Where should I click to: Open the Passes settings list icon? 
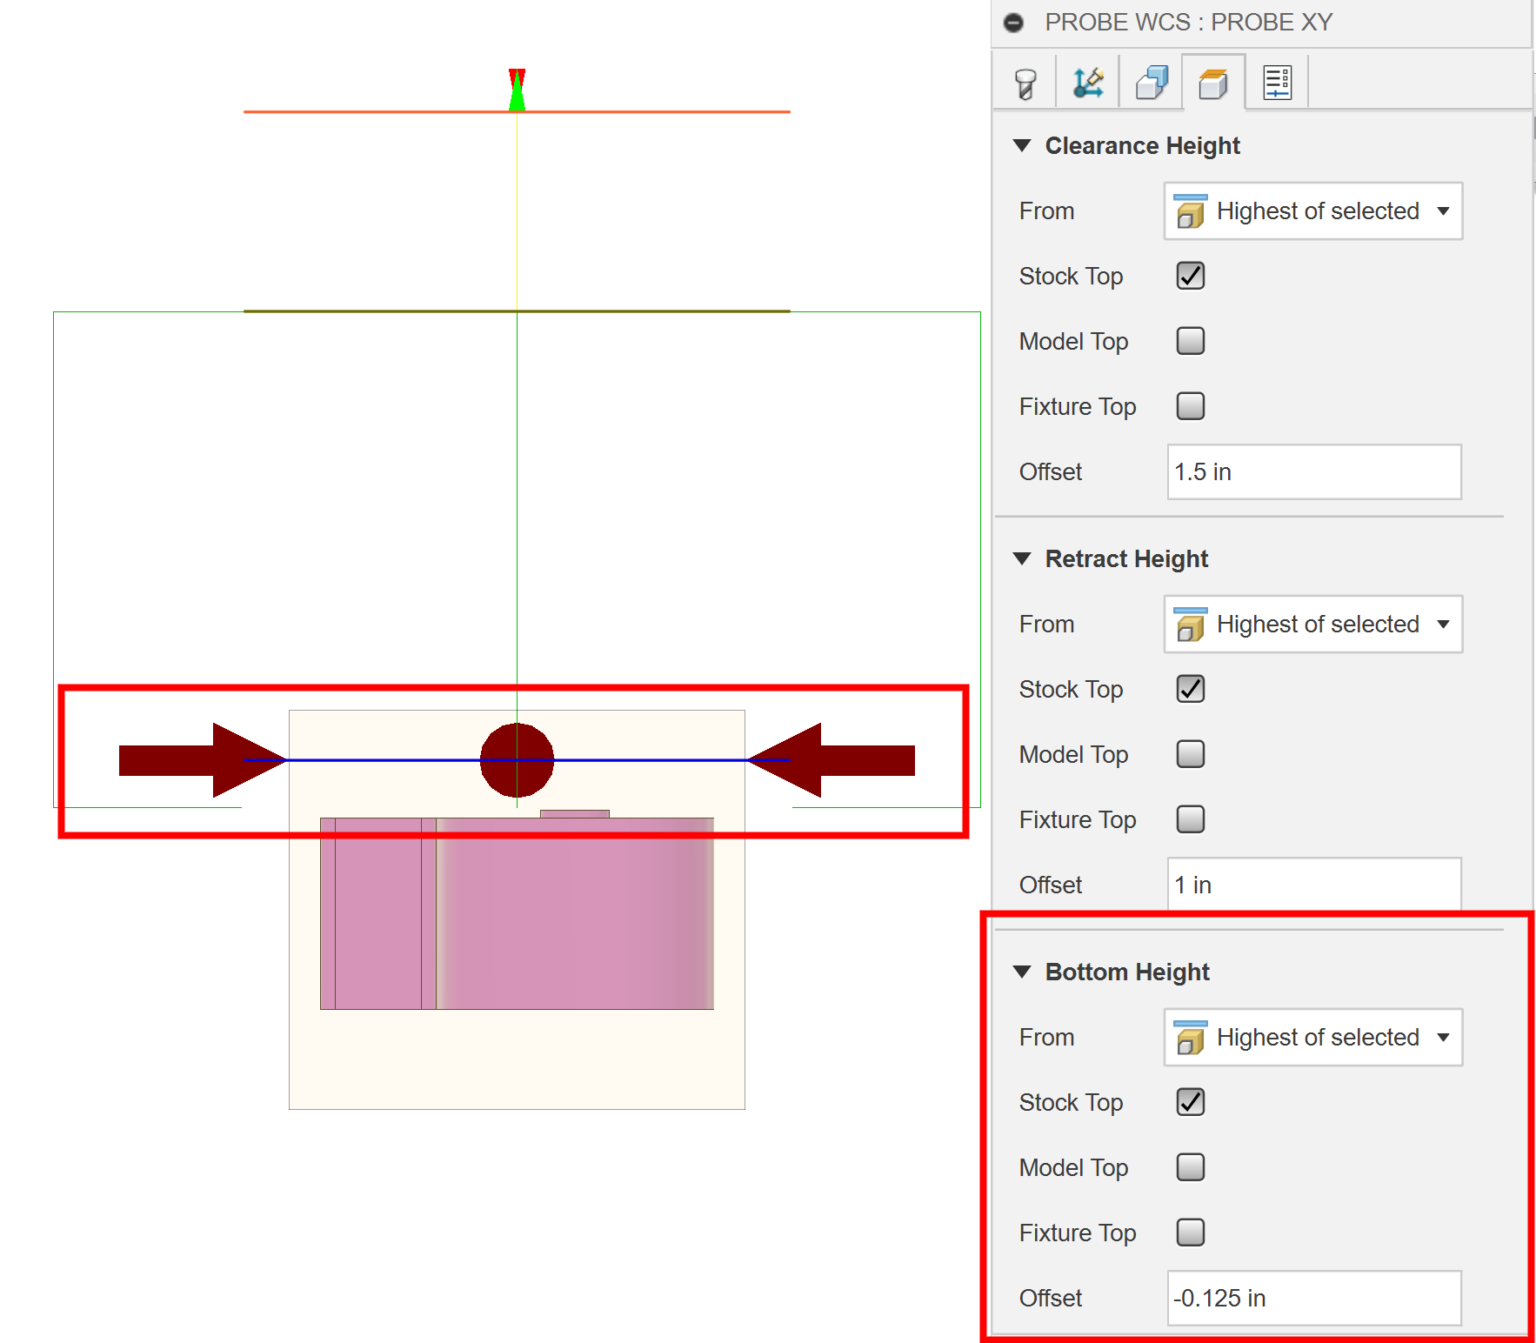coord(1277,81)
